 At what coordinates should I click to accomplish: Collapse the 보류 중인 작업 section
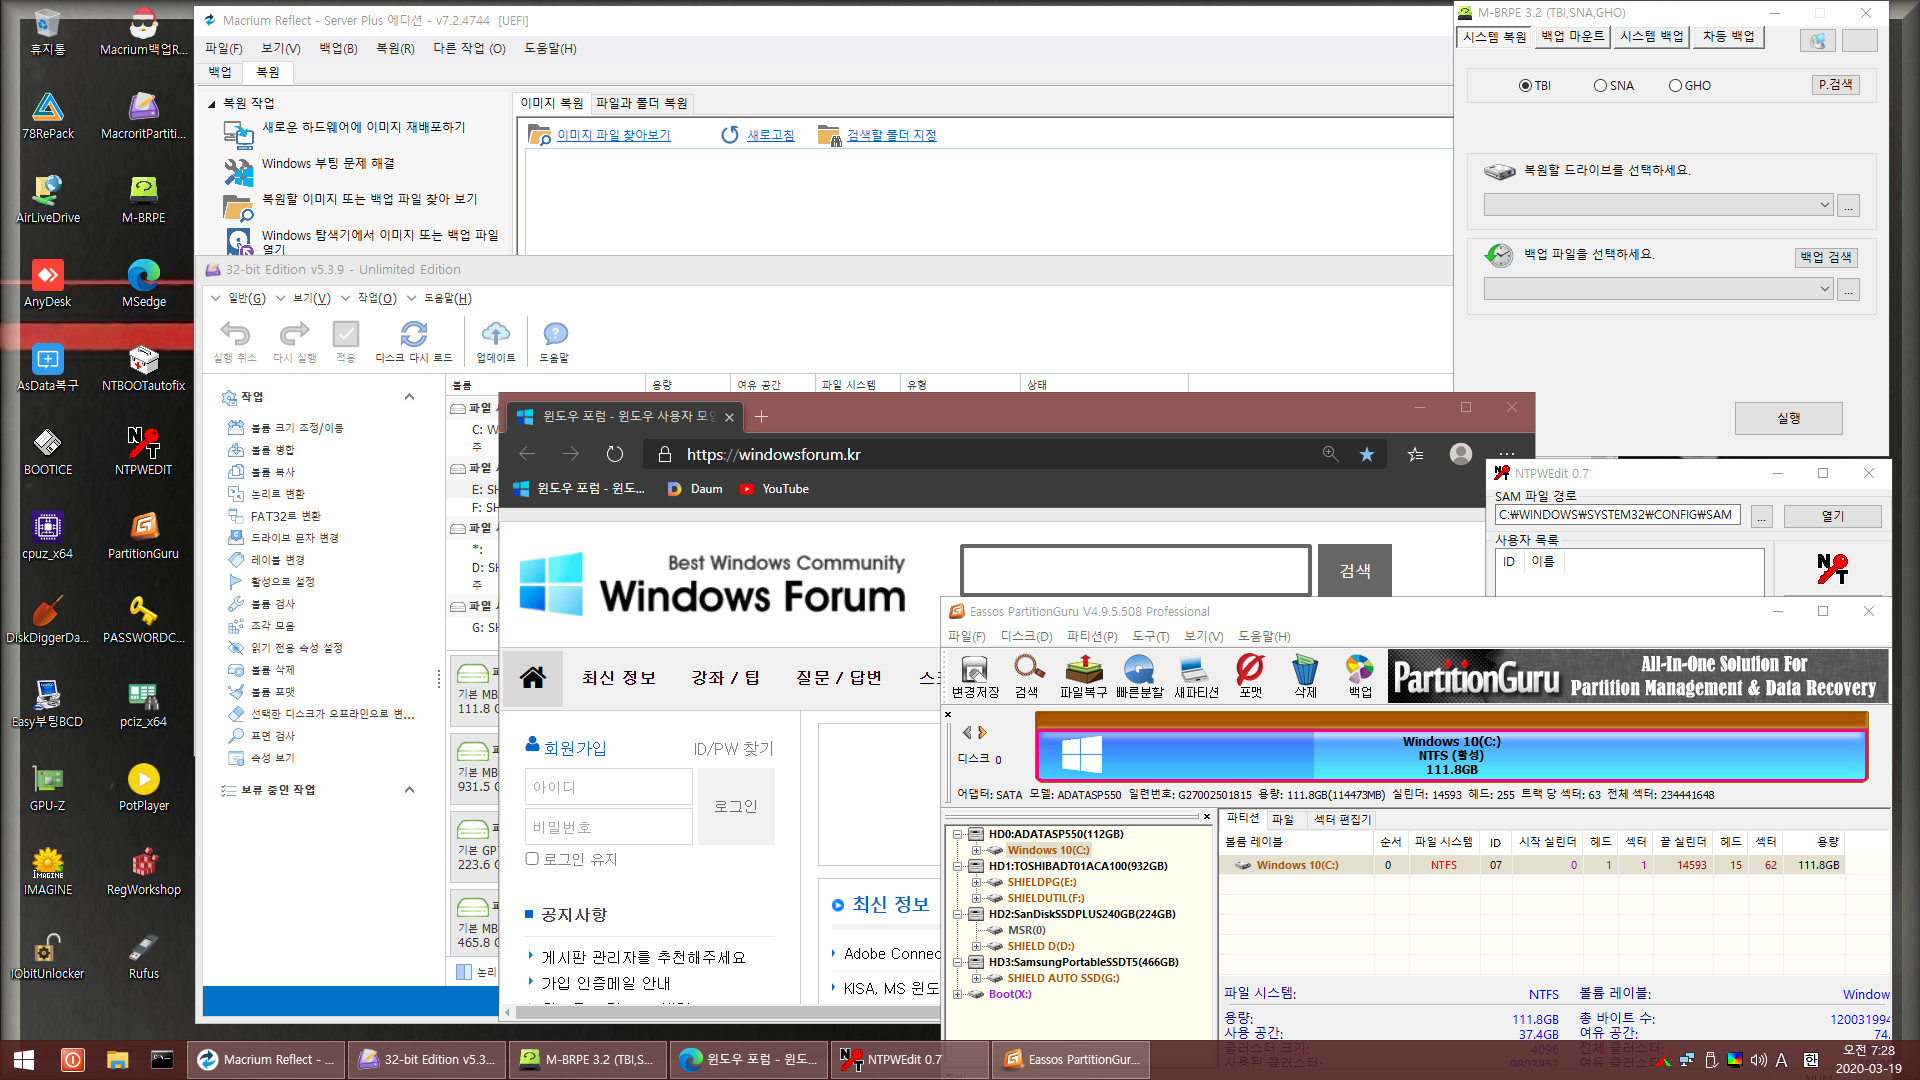(409, 790)
